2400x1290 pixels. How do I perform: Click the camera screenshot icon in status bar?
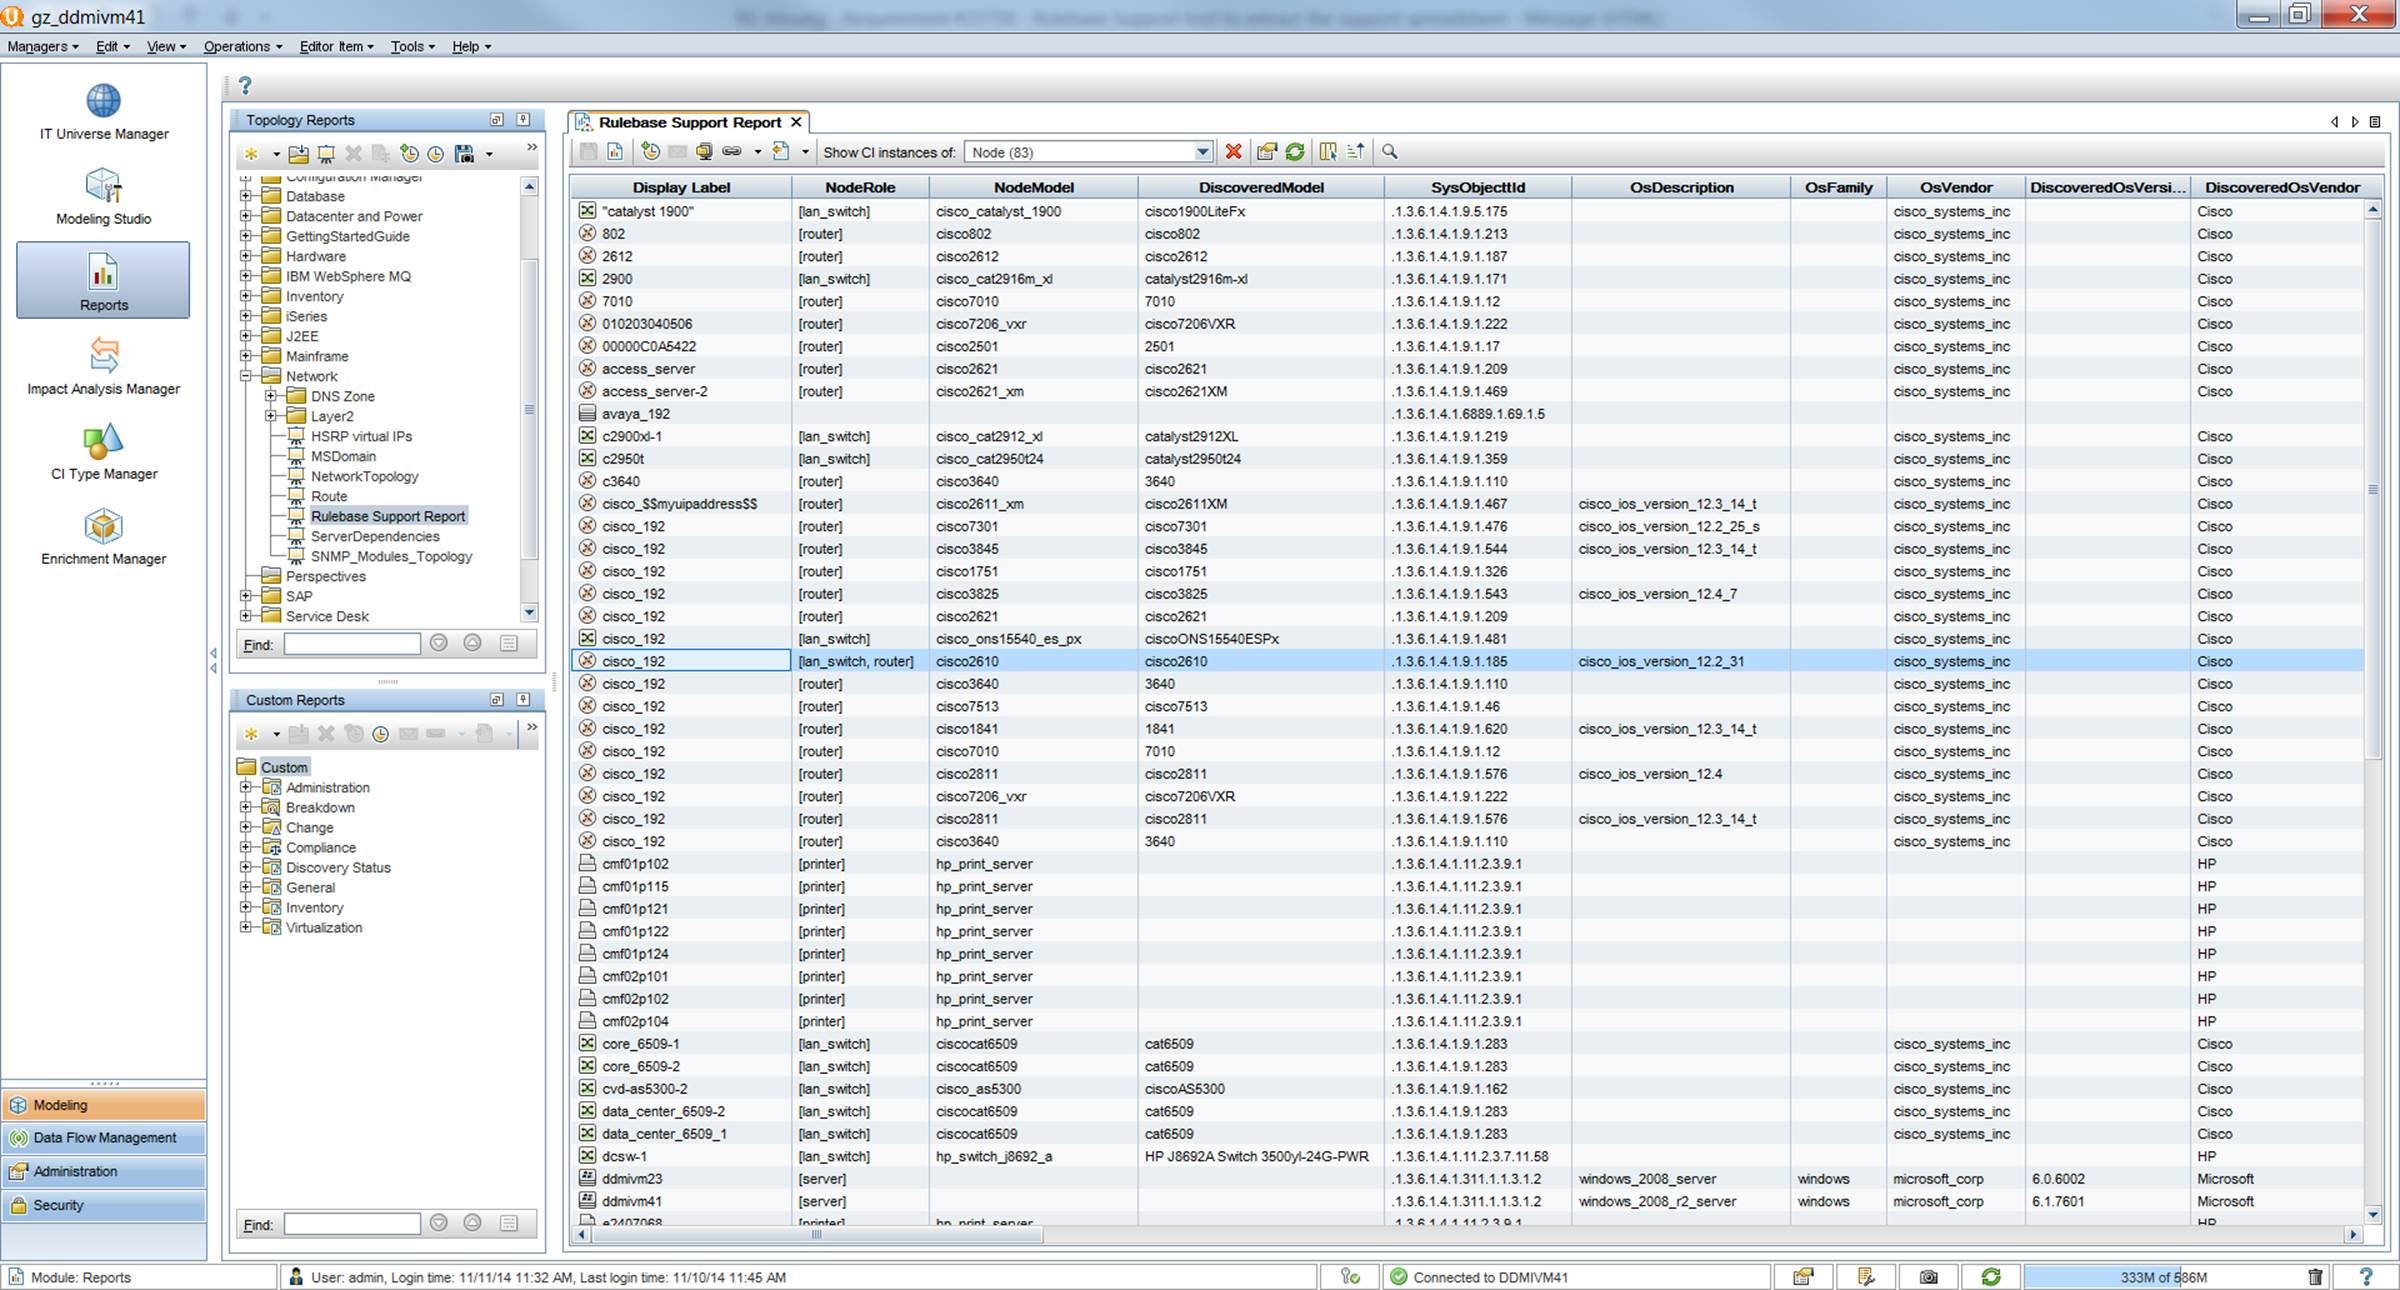[1929, 1277]
